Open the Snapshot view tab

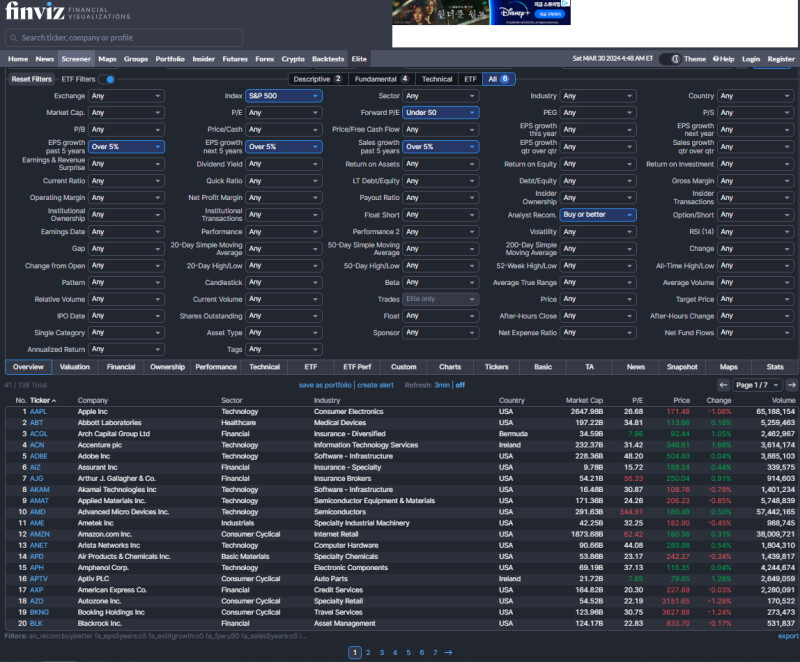tap(682, 367)
